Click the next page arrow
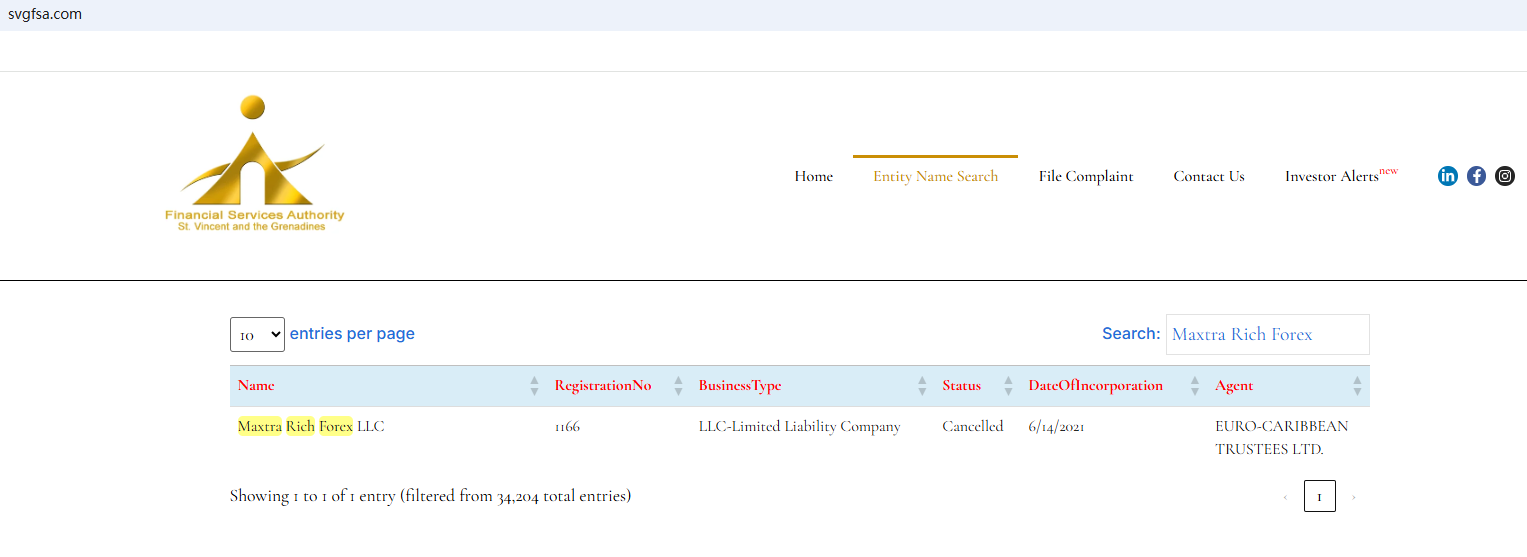Screen dimensions: 1527x557 click(1354, 497)
